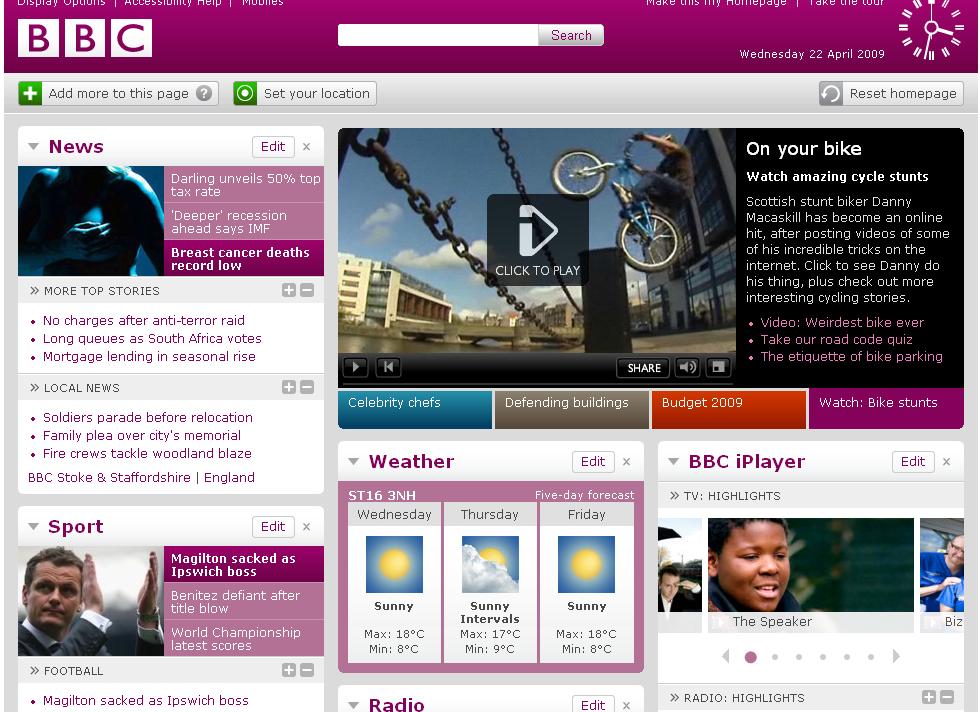This screenshot has height=712, width=980.
Task: Click the Reset homepage circular arrow icon
Action: point(831,93)
